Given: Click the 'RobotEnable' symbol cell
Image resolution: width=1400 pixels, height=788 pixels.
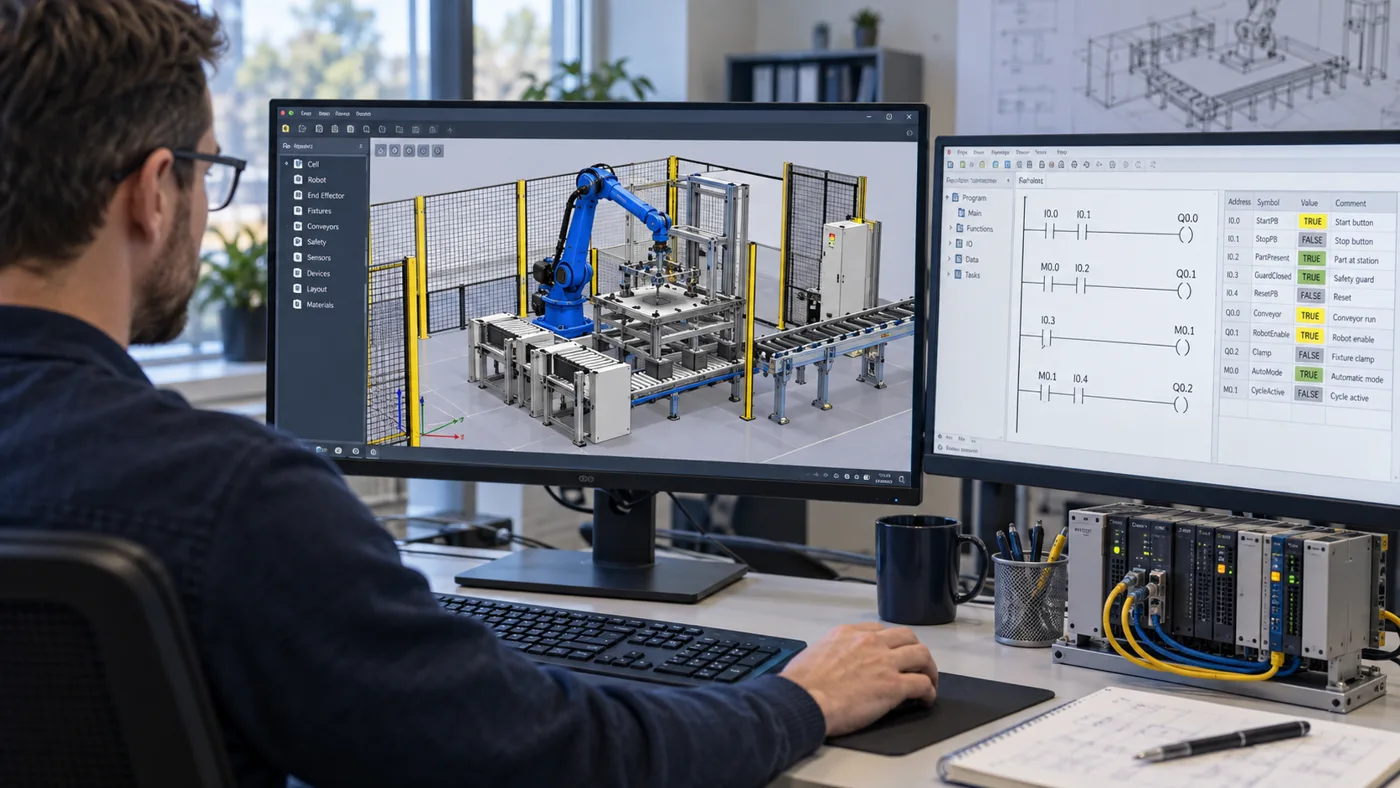Looking at the screenshot, I should pyautogui.click(x=1271, y=333).
